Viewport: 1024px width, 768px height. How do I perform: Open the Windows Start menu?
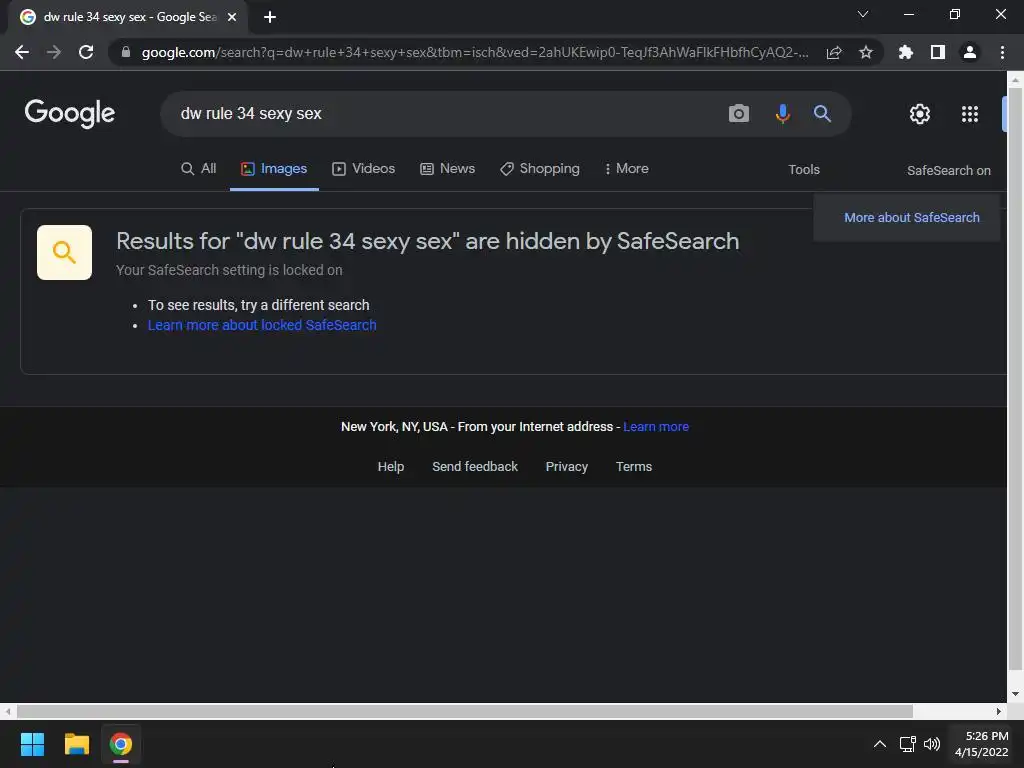click(x=32, y=744)
